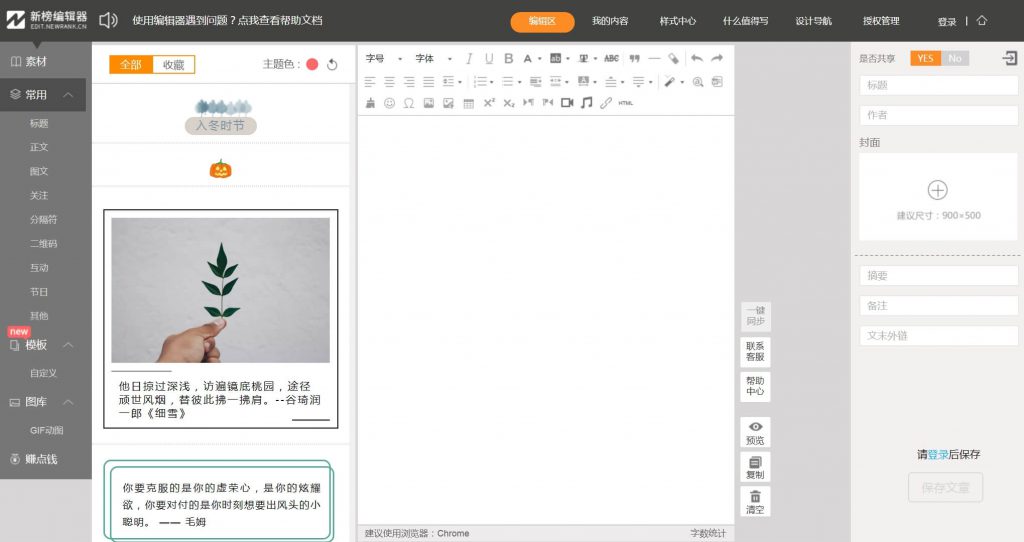Collapse the 常用 sidebar section
Viewport: 1024px width, 542px height.
coord(68,95)
